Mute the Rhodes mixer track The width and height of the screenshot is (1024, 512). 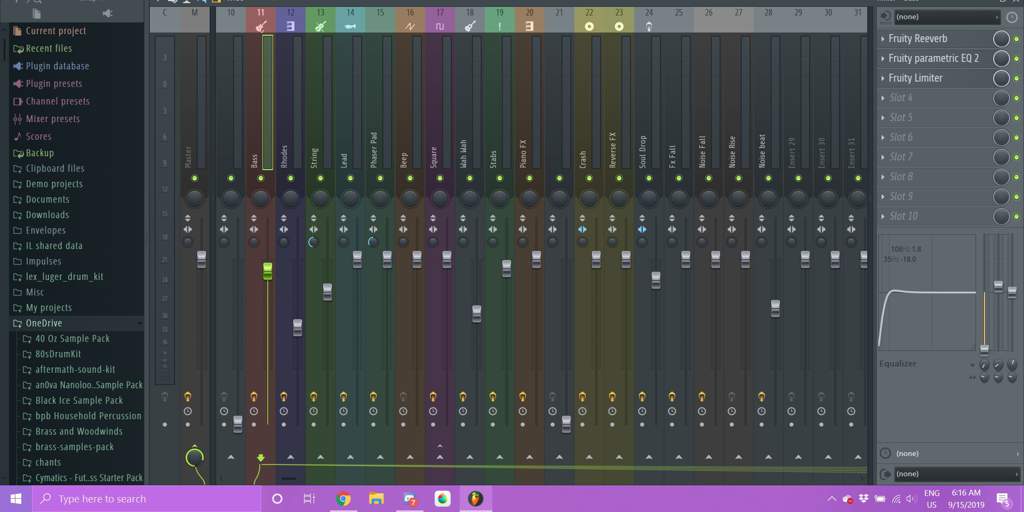[x=291, y=178]
